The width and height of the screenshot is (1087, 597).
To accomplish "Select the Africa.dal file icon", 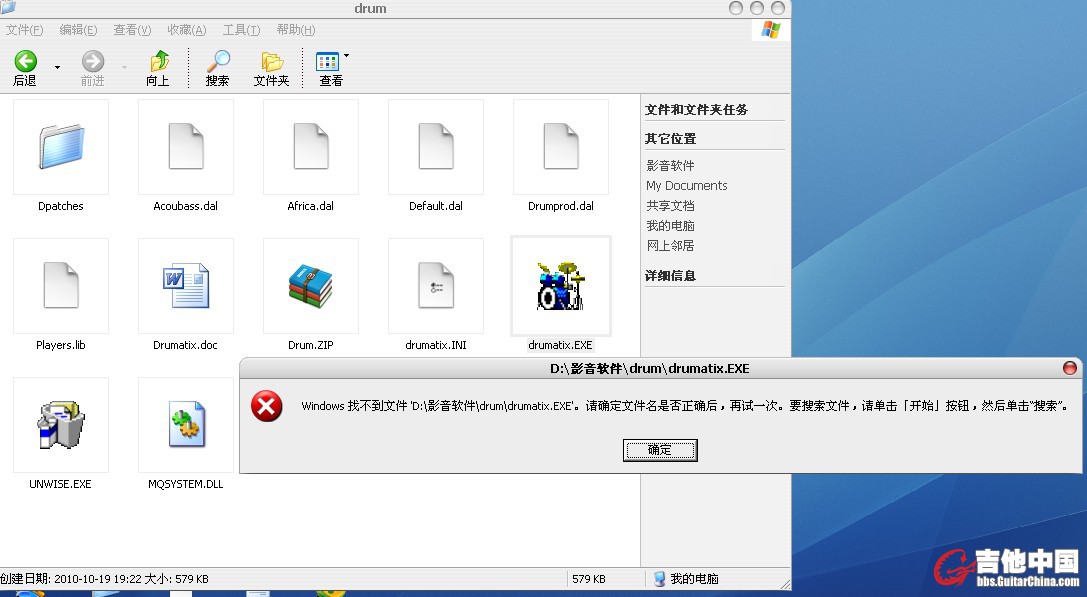I will [311, 147].
